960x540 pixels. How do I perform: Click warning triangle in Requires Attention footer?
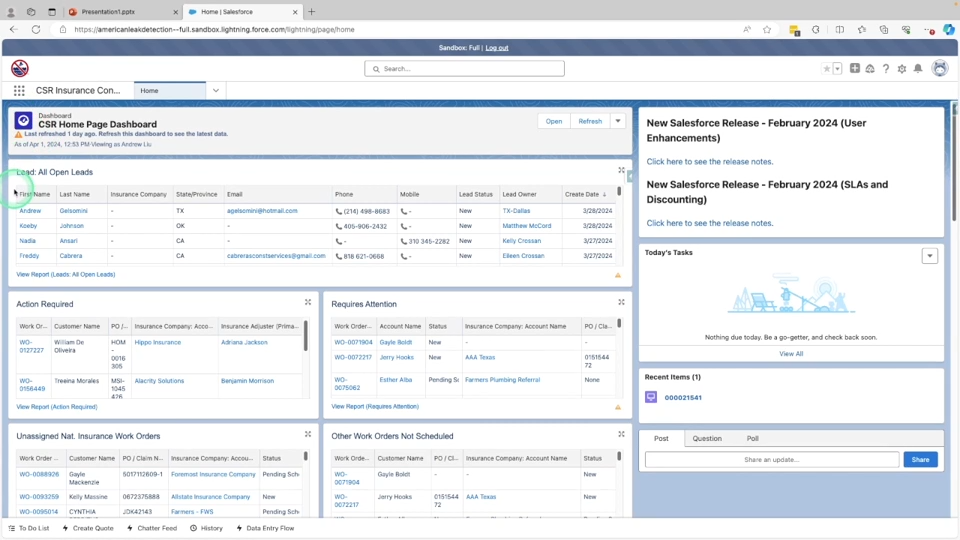pyautogui.click(x=618, y=407)
